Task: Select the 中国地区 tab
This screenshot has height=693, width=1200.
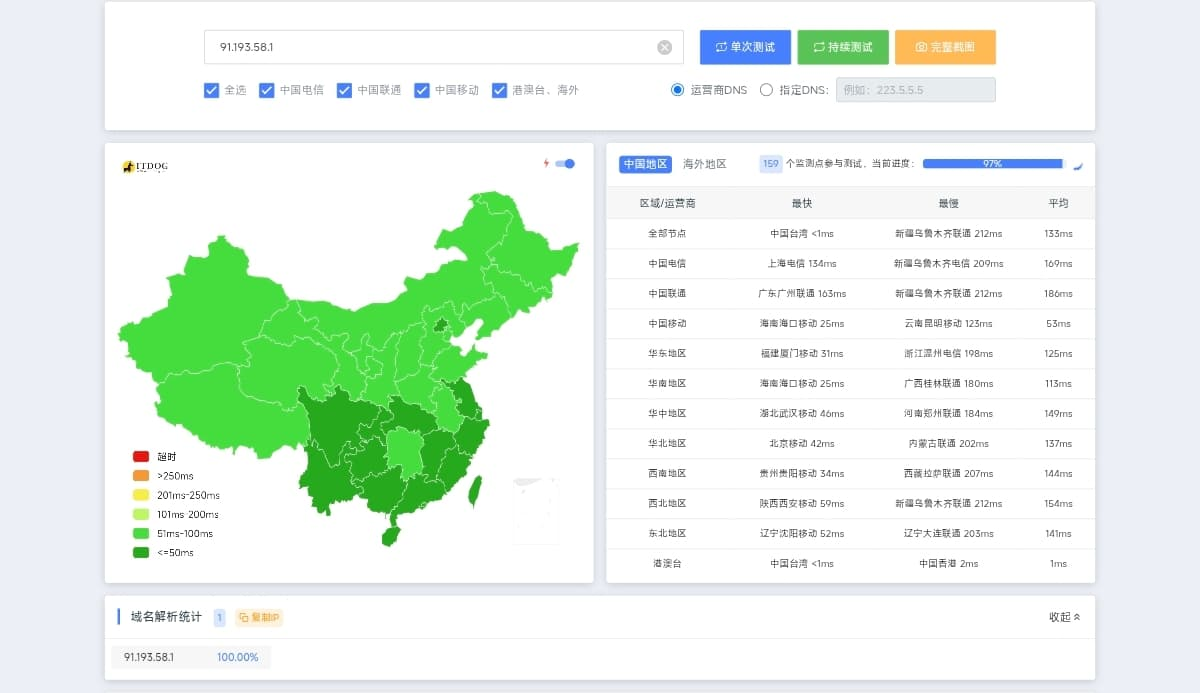Action: point(644,164)
